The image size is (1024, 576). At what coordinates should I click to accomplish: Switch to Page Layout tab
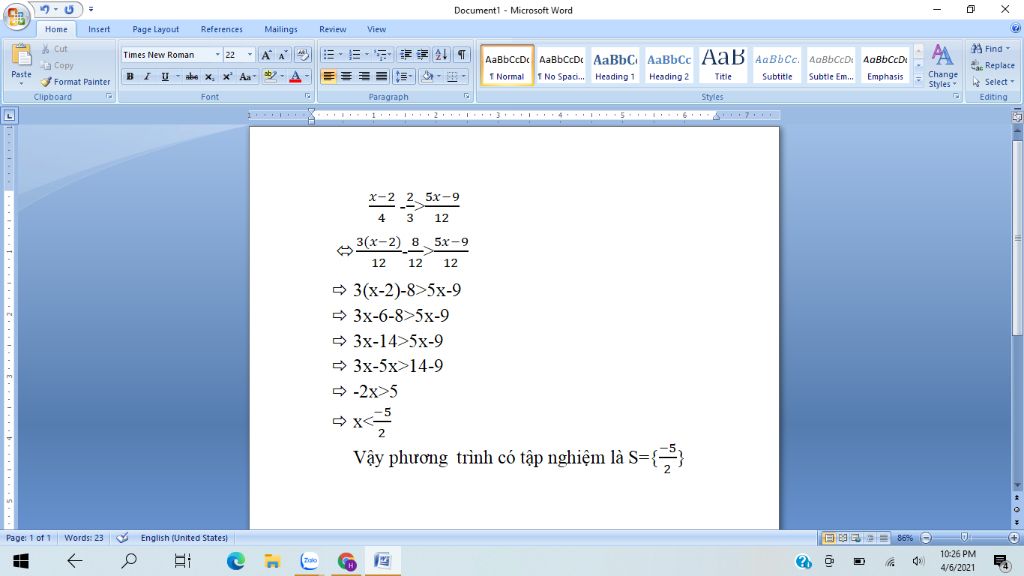(x=155, y=29)
